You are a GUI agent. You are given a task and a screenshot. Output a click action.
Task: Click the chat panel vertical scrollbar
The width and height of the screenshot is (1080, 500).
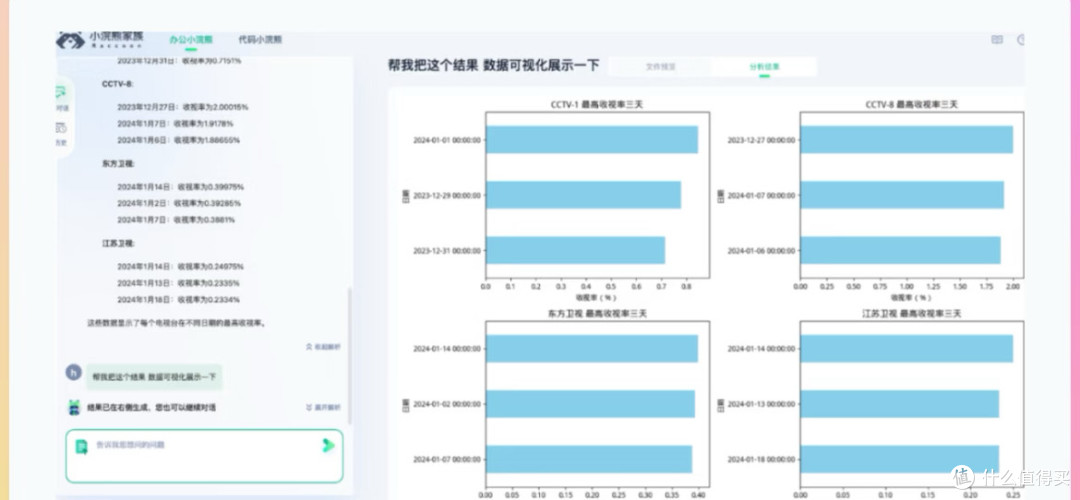click(349, 355)
